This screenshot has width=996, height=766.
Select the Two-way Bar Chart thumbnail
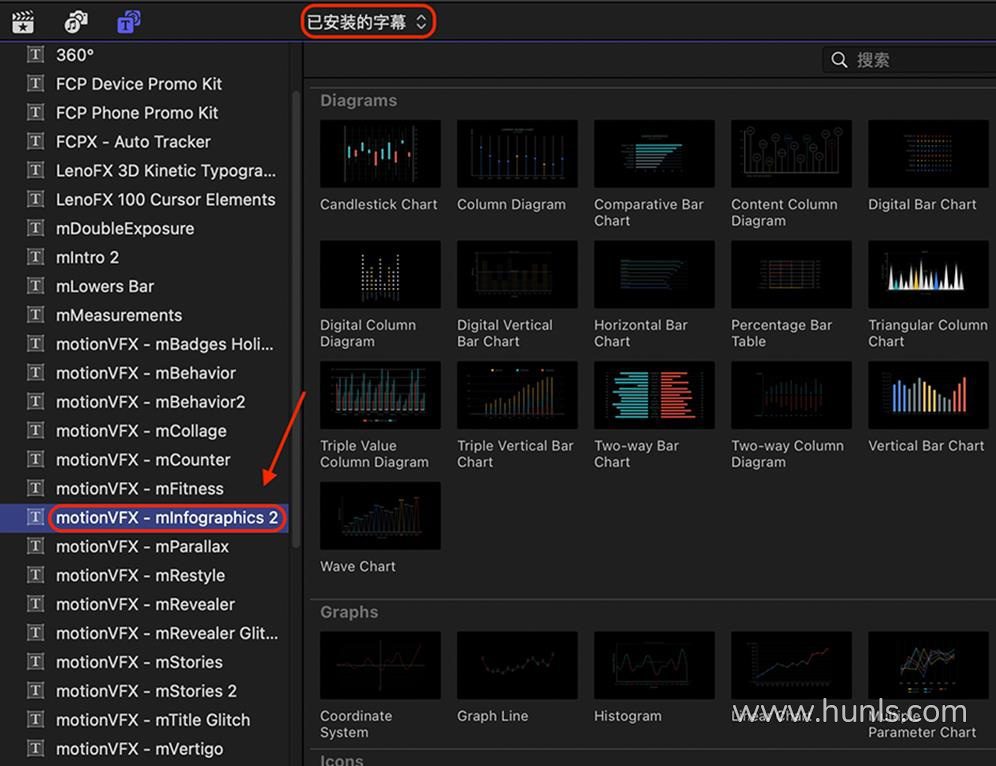[654, 395]
